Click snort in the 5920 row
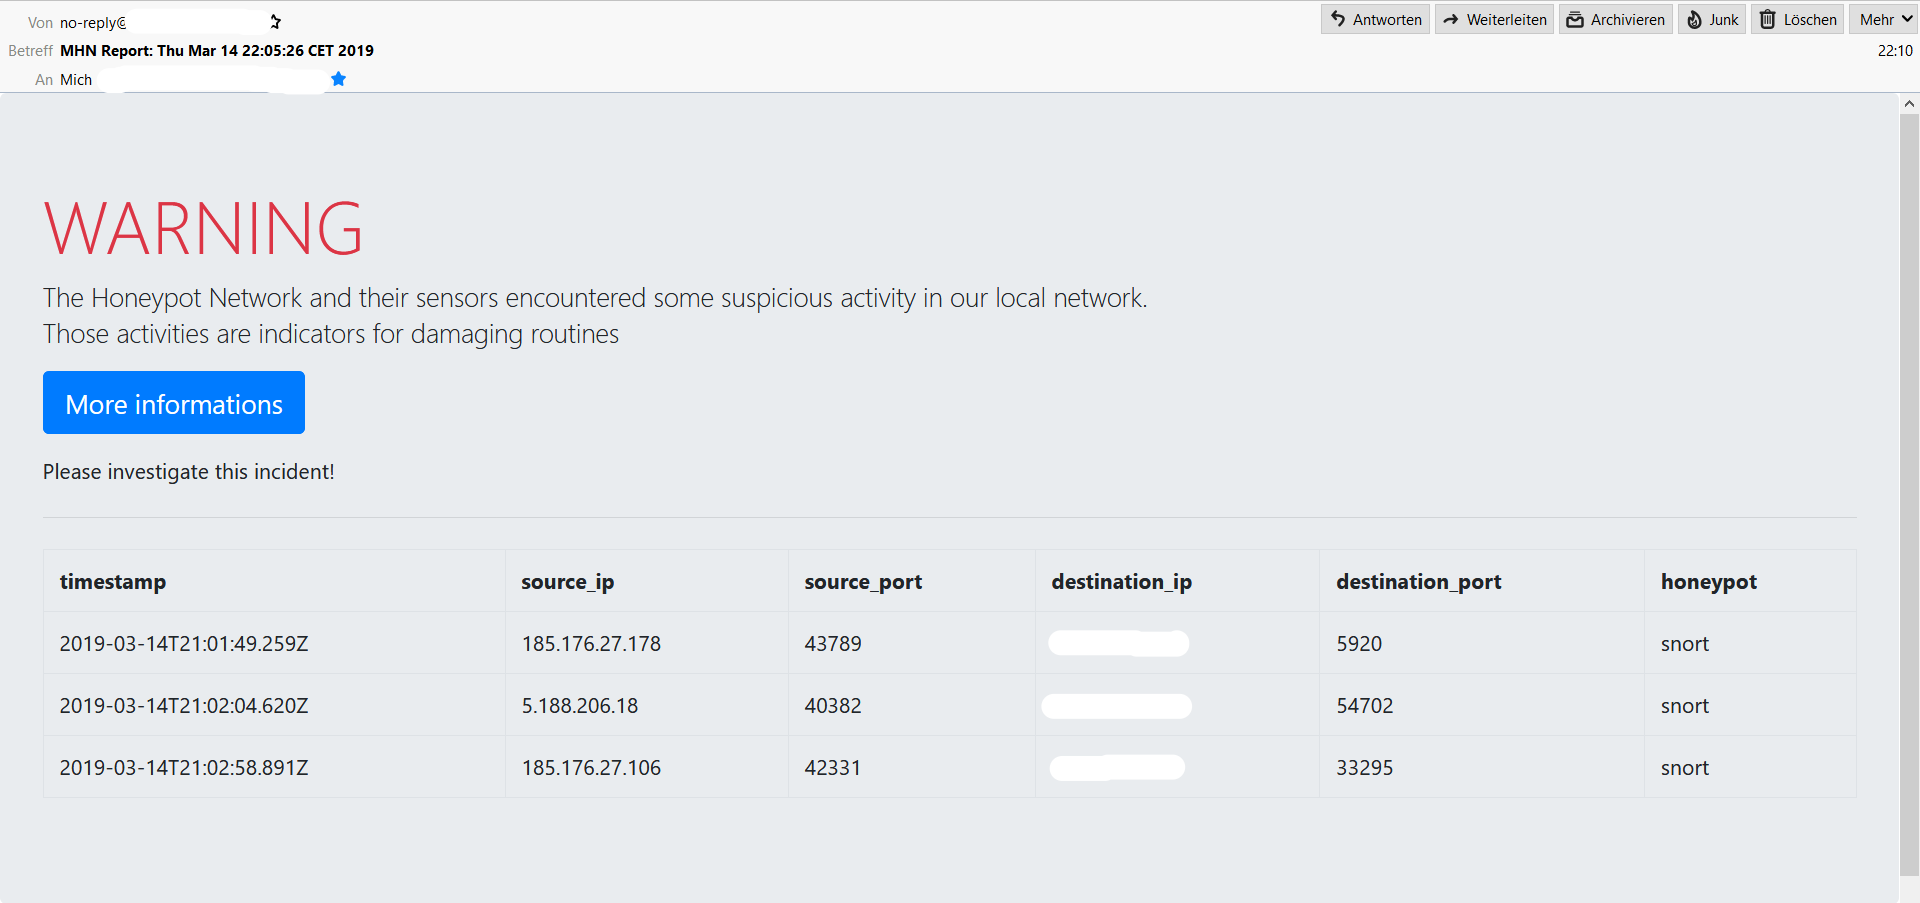This screenshot has height=903, width=1920. coord(1685,644)
